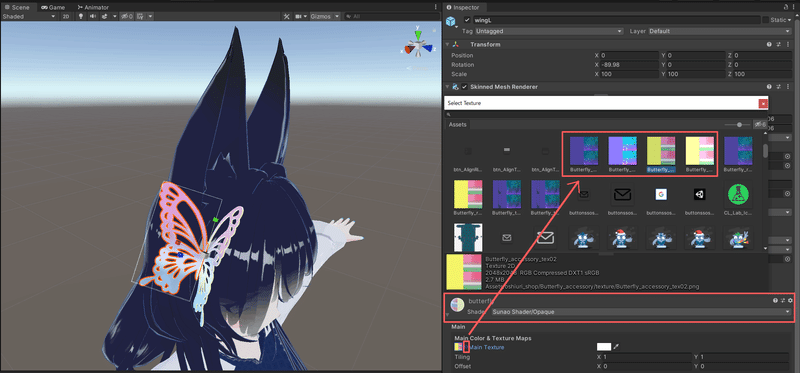Click Rotation X field showing -89.98
800x373 pixels.
coord(630,65)
